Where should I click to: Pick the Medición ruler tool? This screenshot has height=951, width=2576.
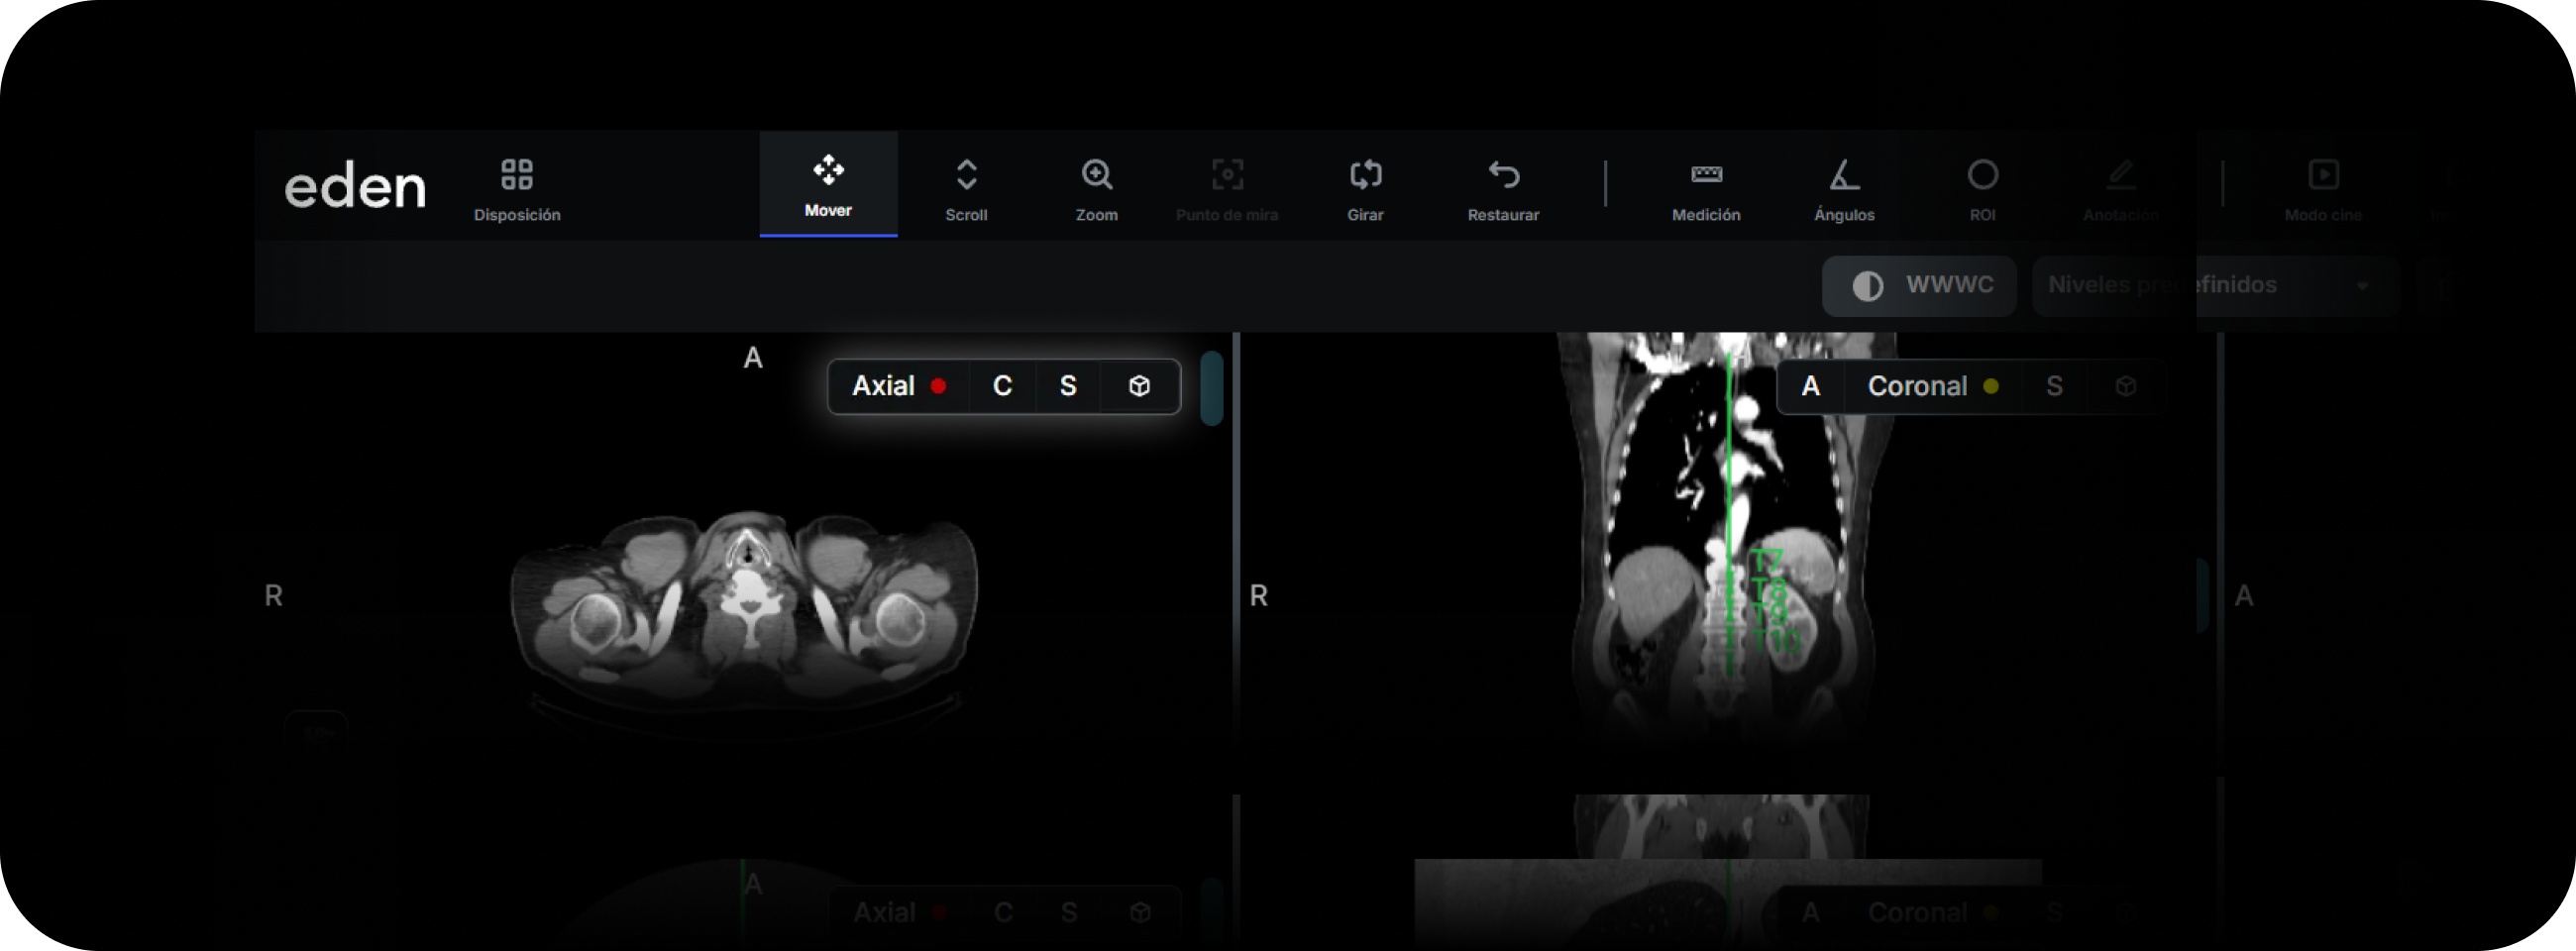[1706, 189]
